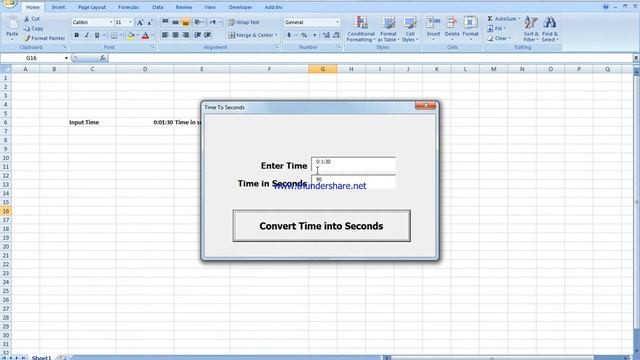Viewport: 640px width, 360px height.
Task: Click the Increase Font Size icon
Action: coord(140,22)
